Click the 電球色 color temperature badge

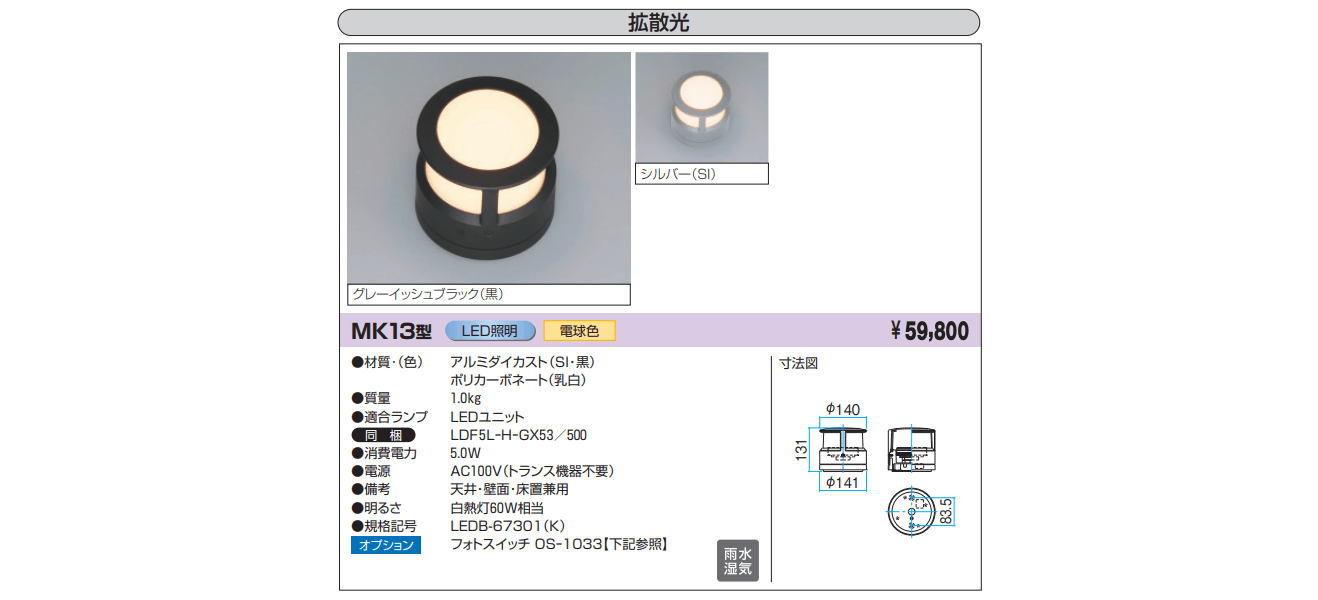coord(579,331)
